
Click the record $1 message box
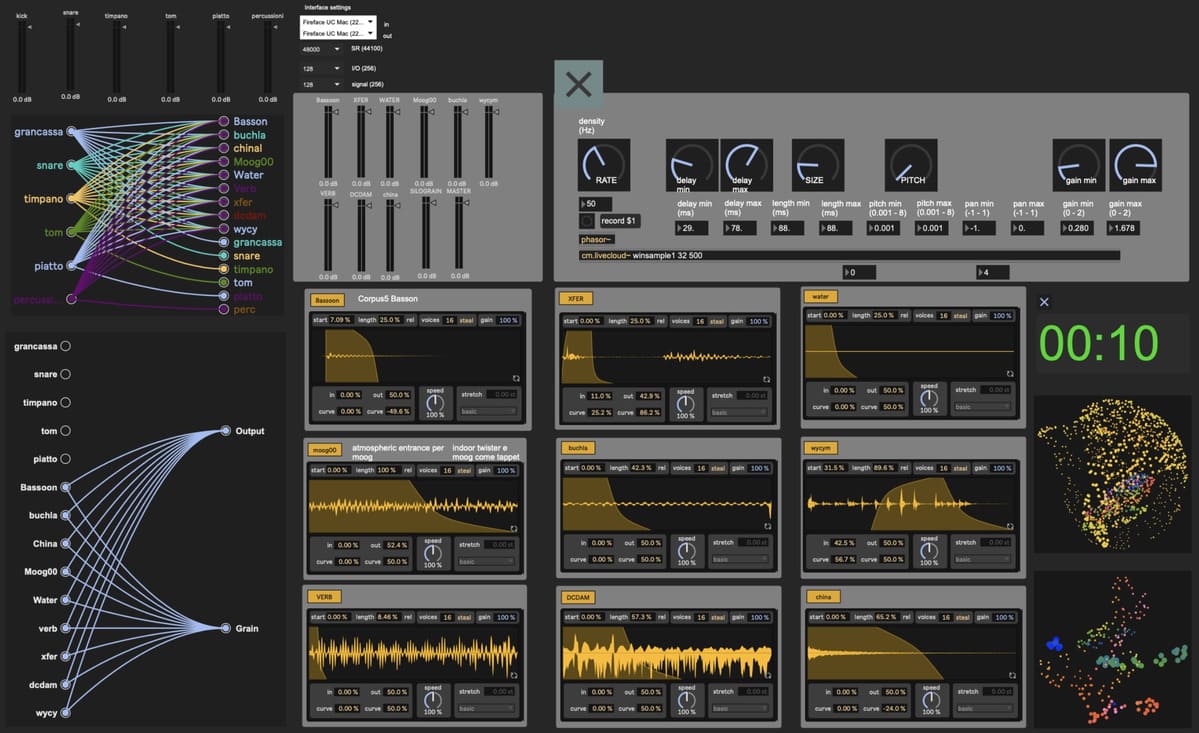point(619,221)
